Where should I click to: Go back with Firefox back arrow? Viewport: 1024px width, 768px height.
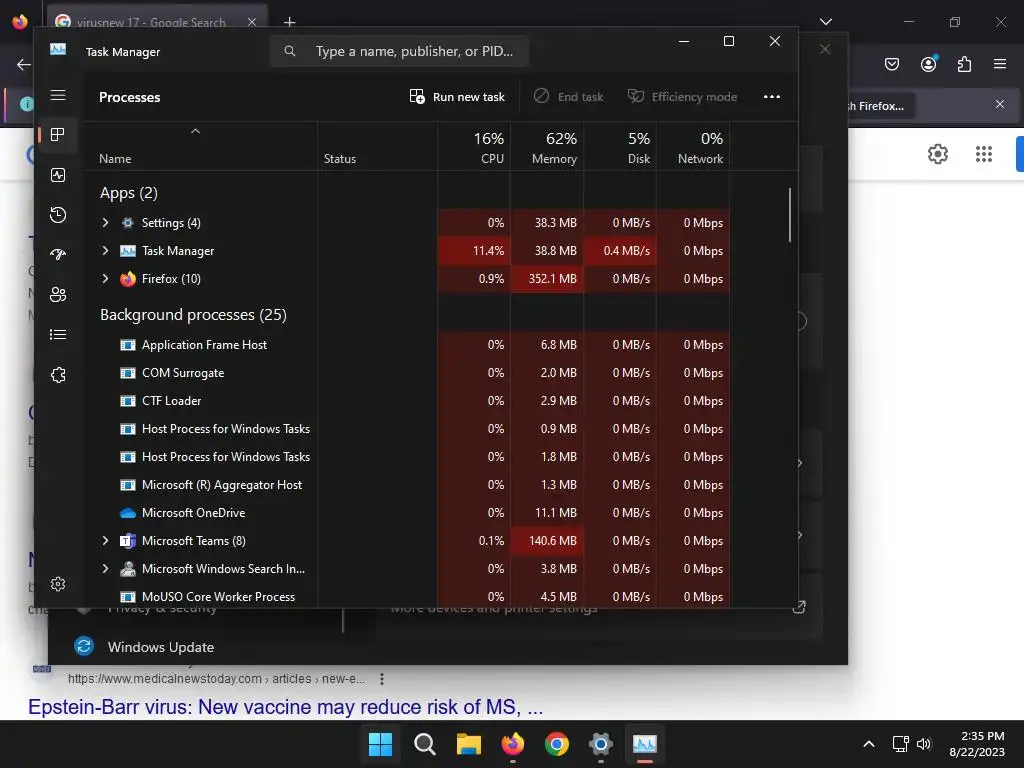[24, 64]
